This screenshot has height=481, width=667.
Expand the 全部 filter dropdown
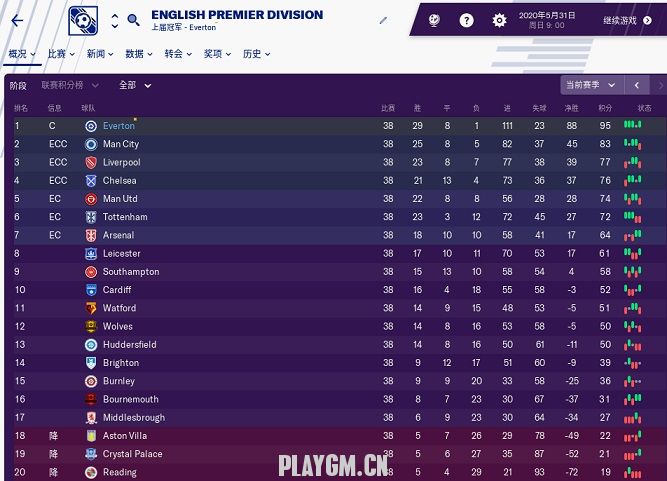[135, 85]
